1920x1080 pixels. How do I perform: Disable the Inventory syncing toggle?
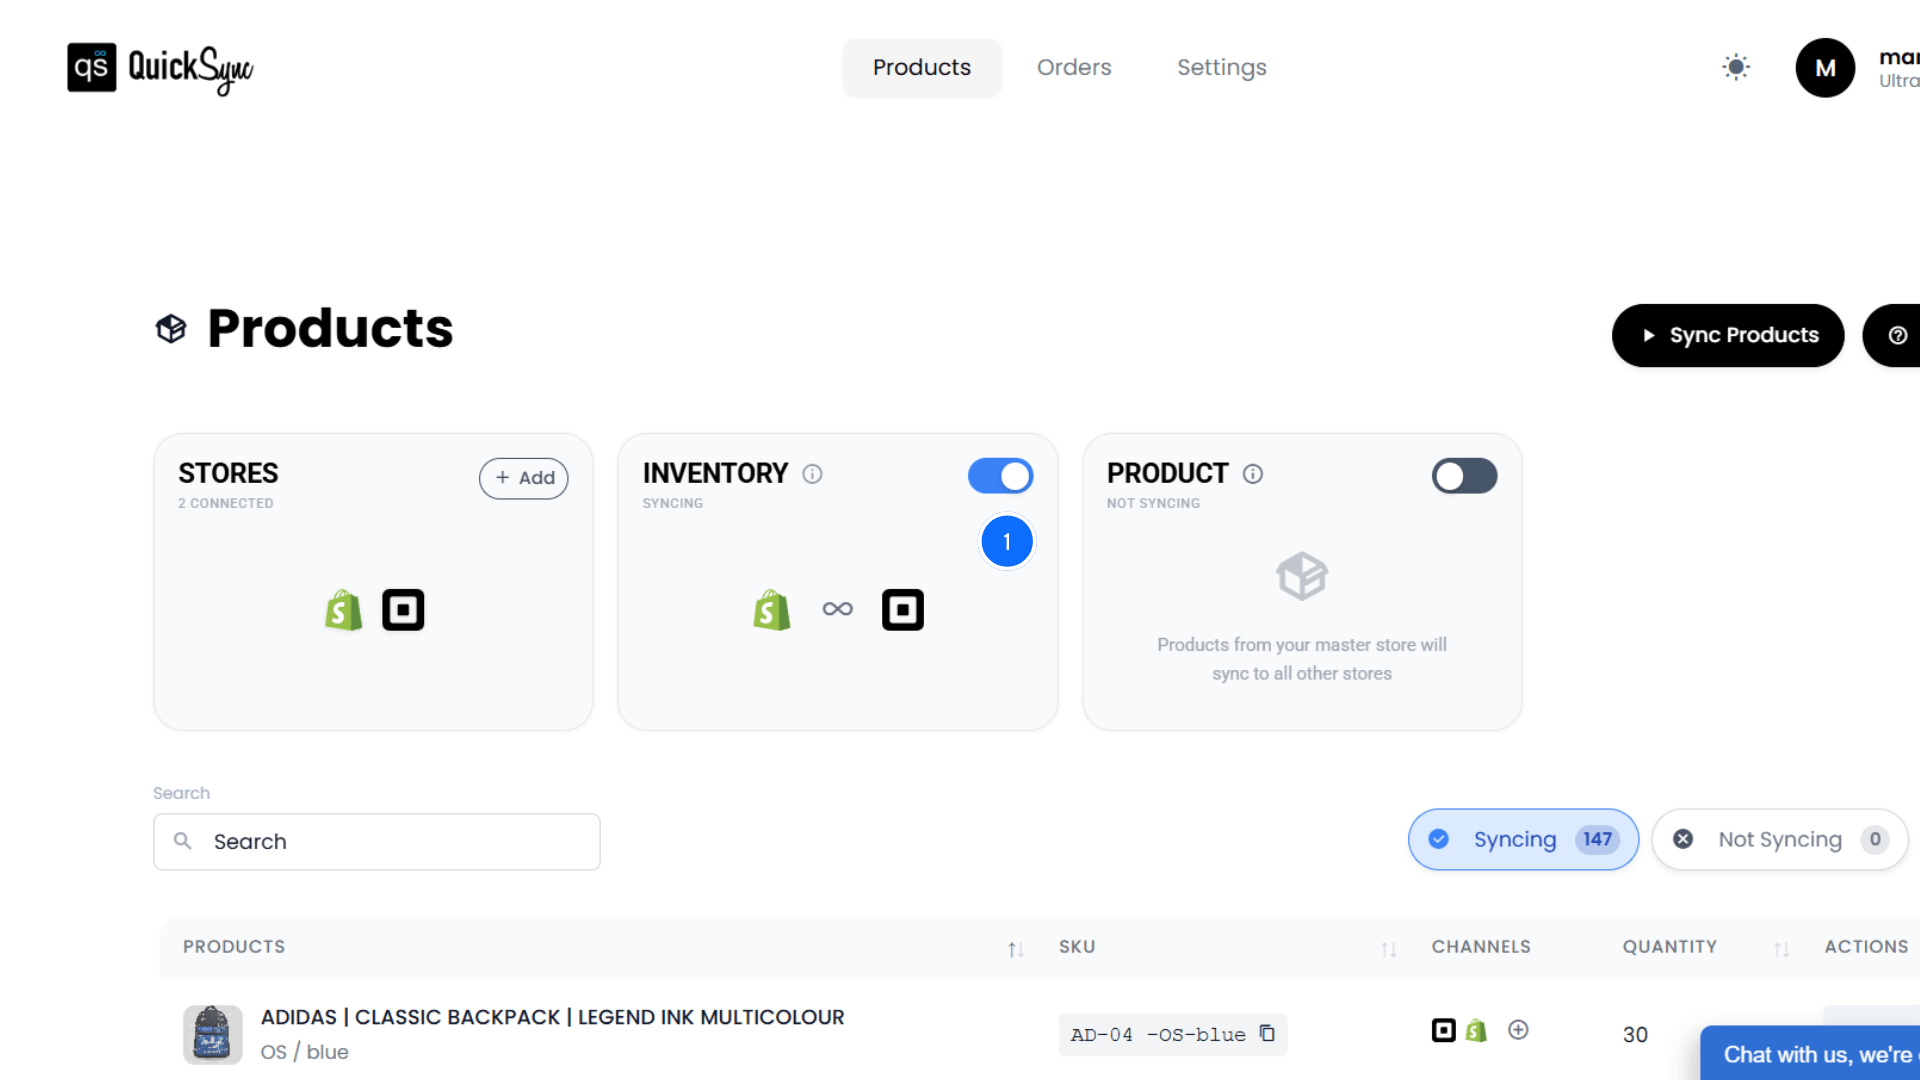[1000, 476]
